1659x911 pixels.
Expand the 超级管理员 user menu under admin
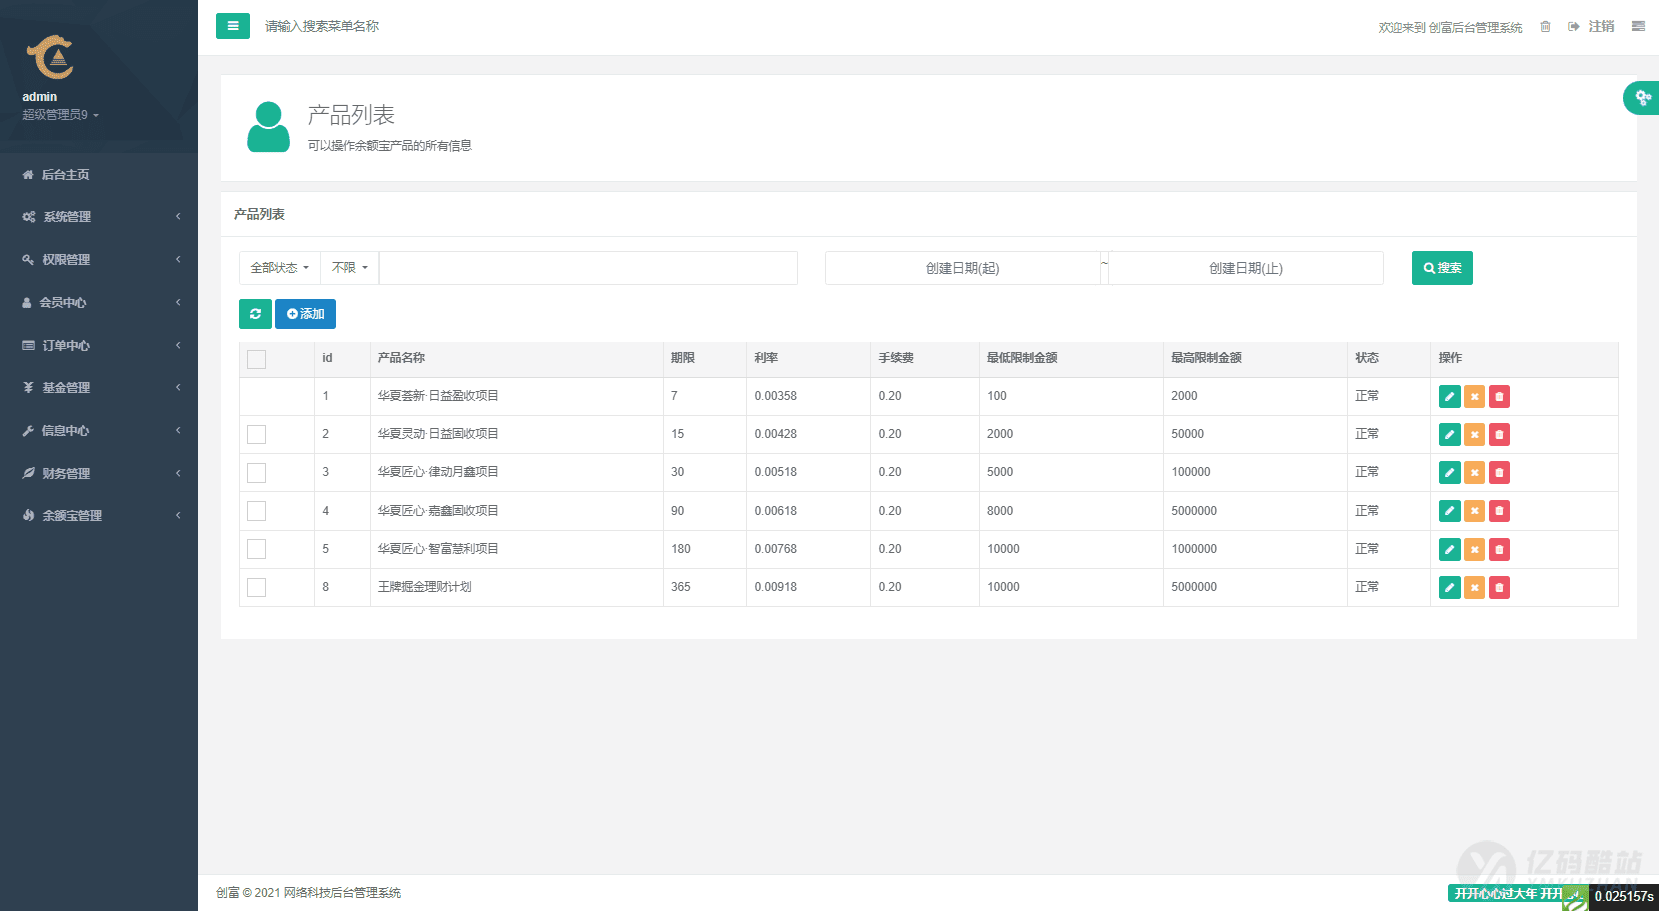click(60, 115)
